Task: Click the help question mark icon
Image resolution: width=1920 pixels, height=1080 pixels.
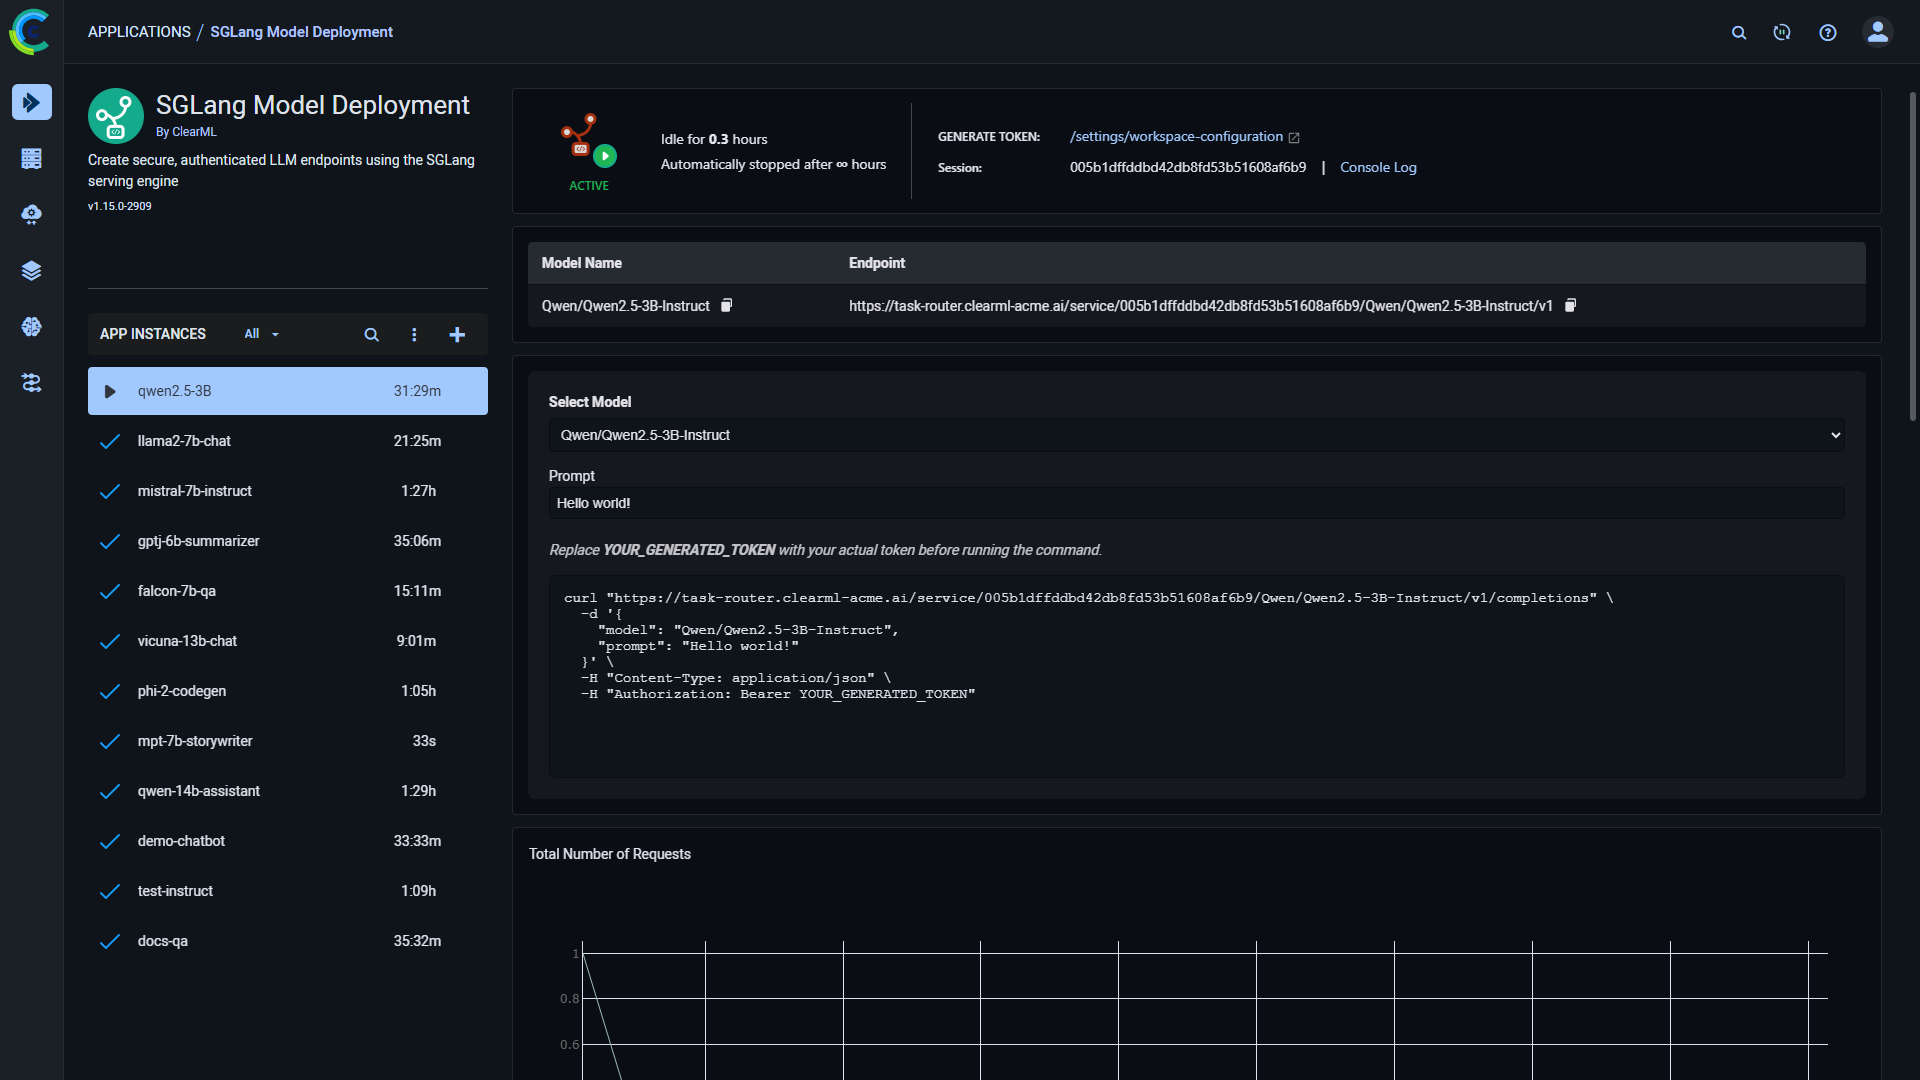Action: pyautogui.click(x=1827, y=33)
